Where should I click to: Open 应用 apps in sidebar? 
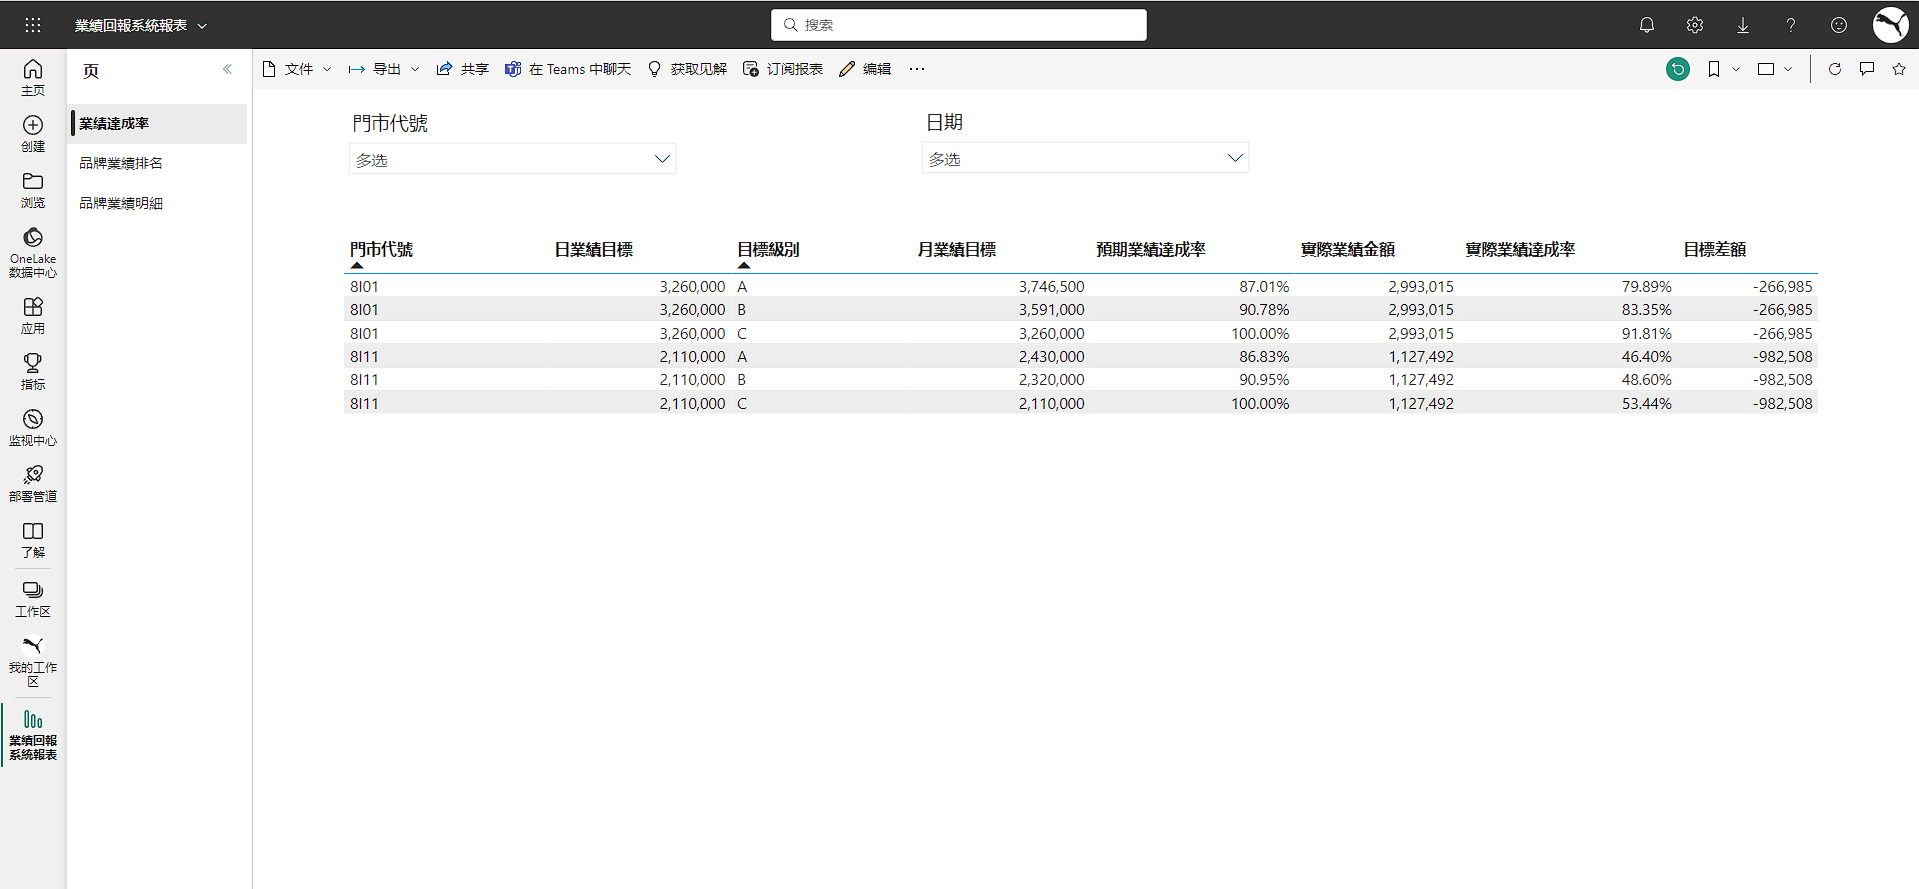click(33, 315)
